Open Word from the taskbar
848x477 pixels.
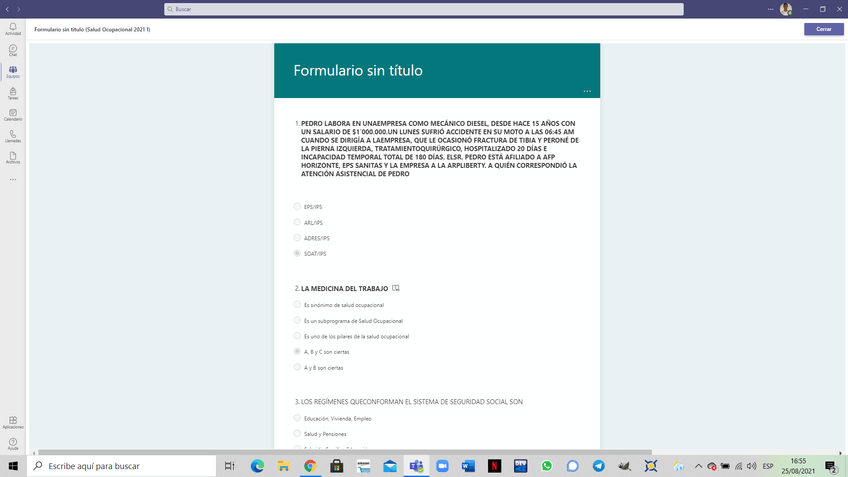[x=468, y=466]
